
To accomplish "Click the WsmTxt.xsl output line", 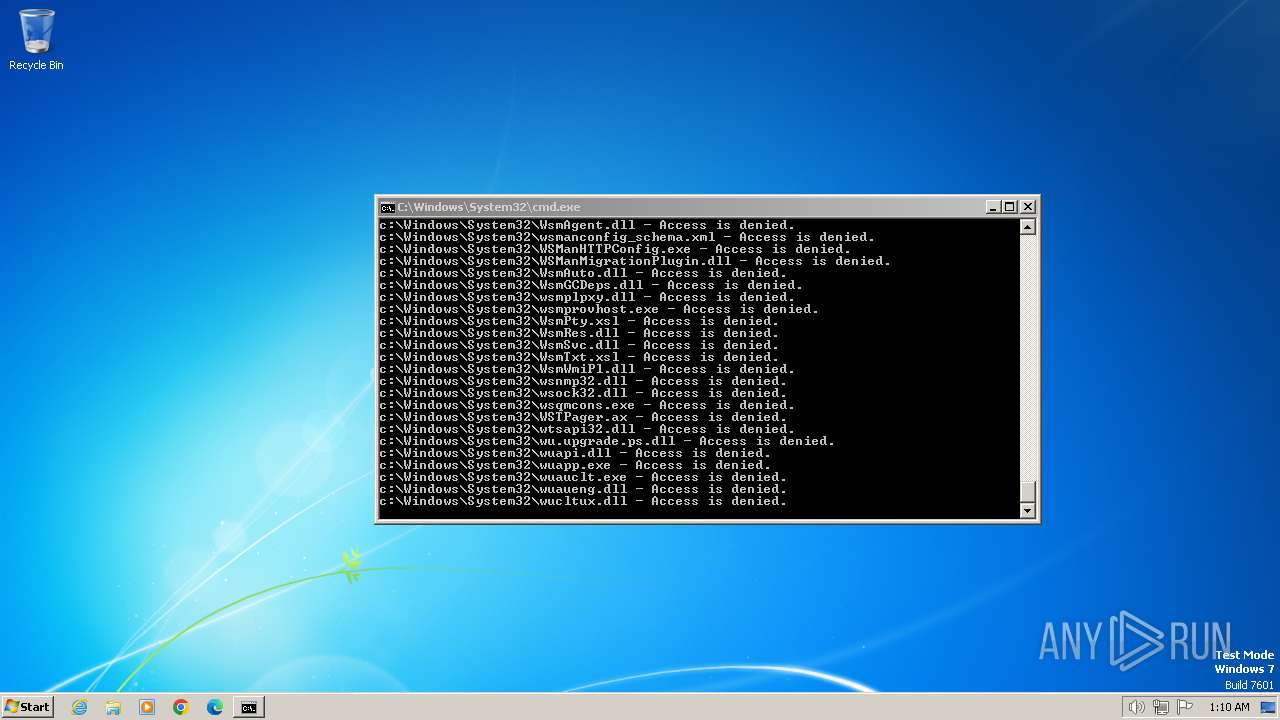I will 579,357.
